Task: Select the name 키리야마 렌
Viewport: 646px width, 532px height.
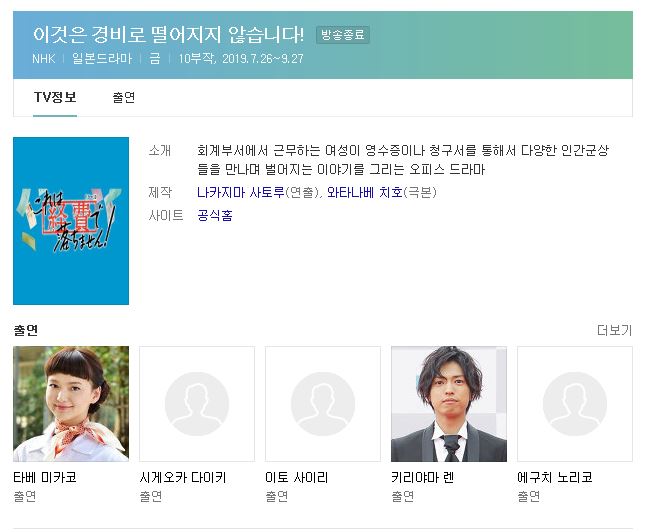Action: click(x=423, y=478)
